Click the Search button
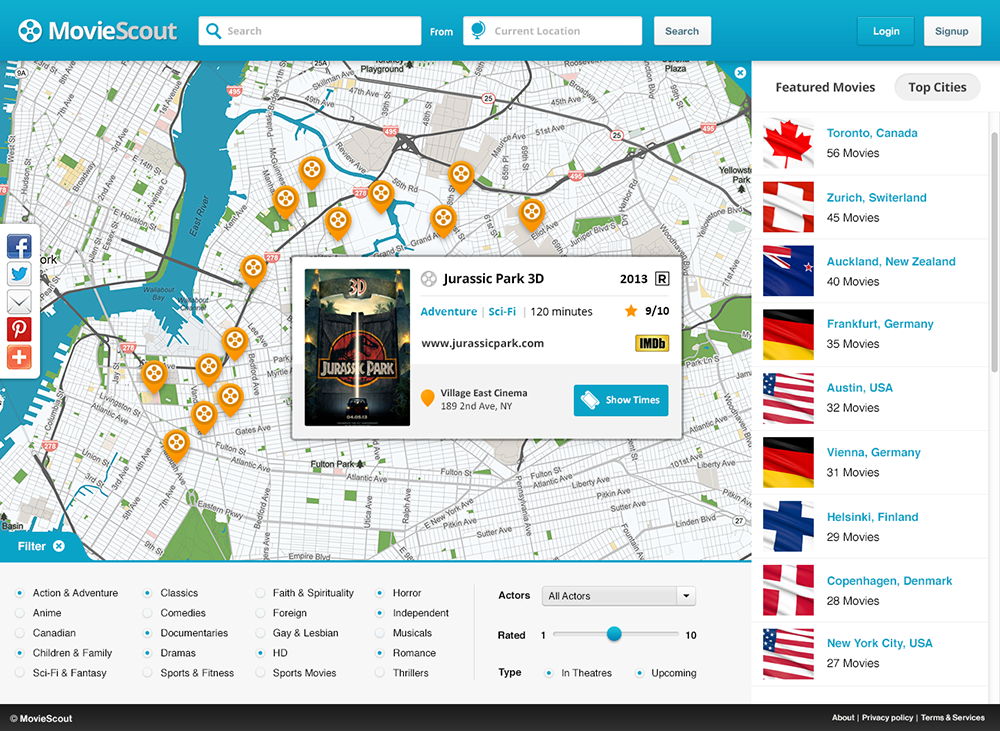 (682, 31)
